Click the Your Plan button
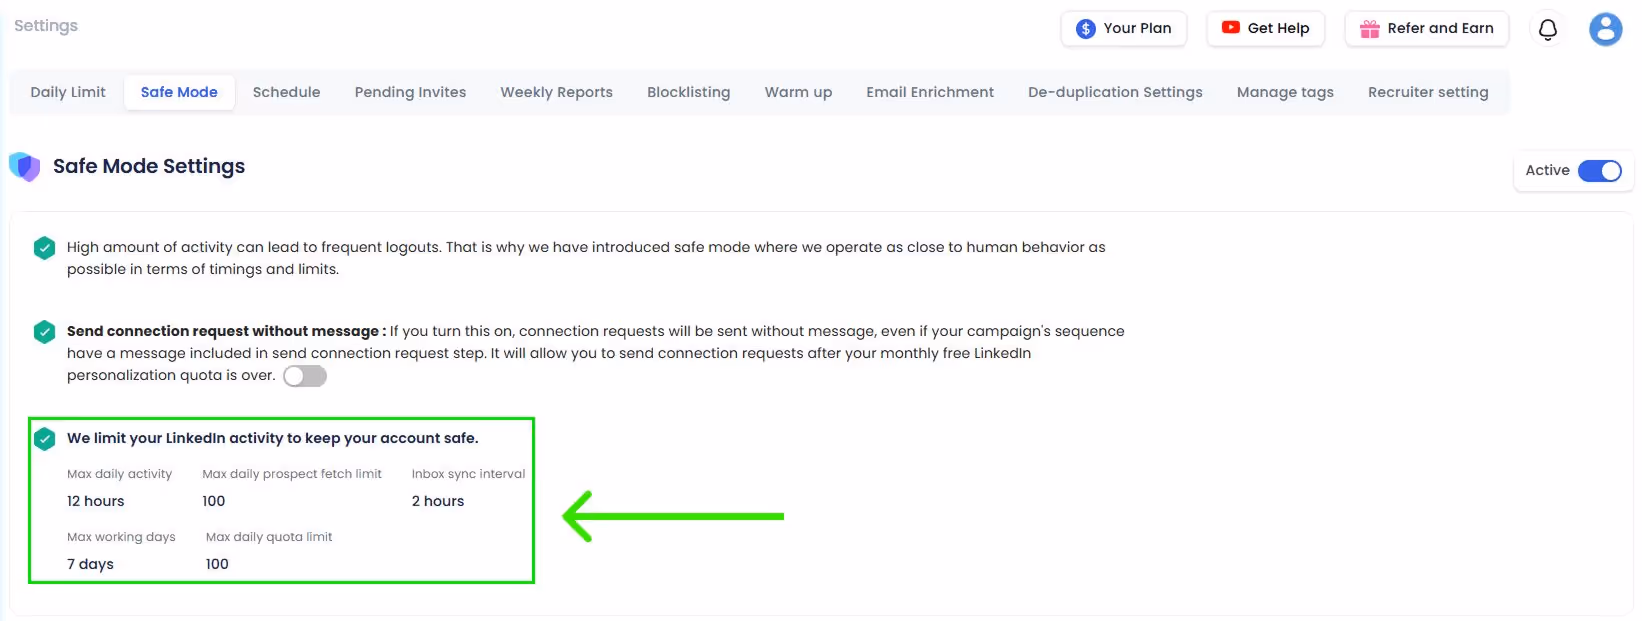The width and height of the screenshot is (1642, 621). pyautogui.click(x=1124, y=29)
